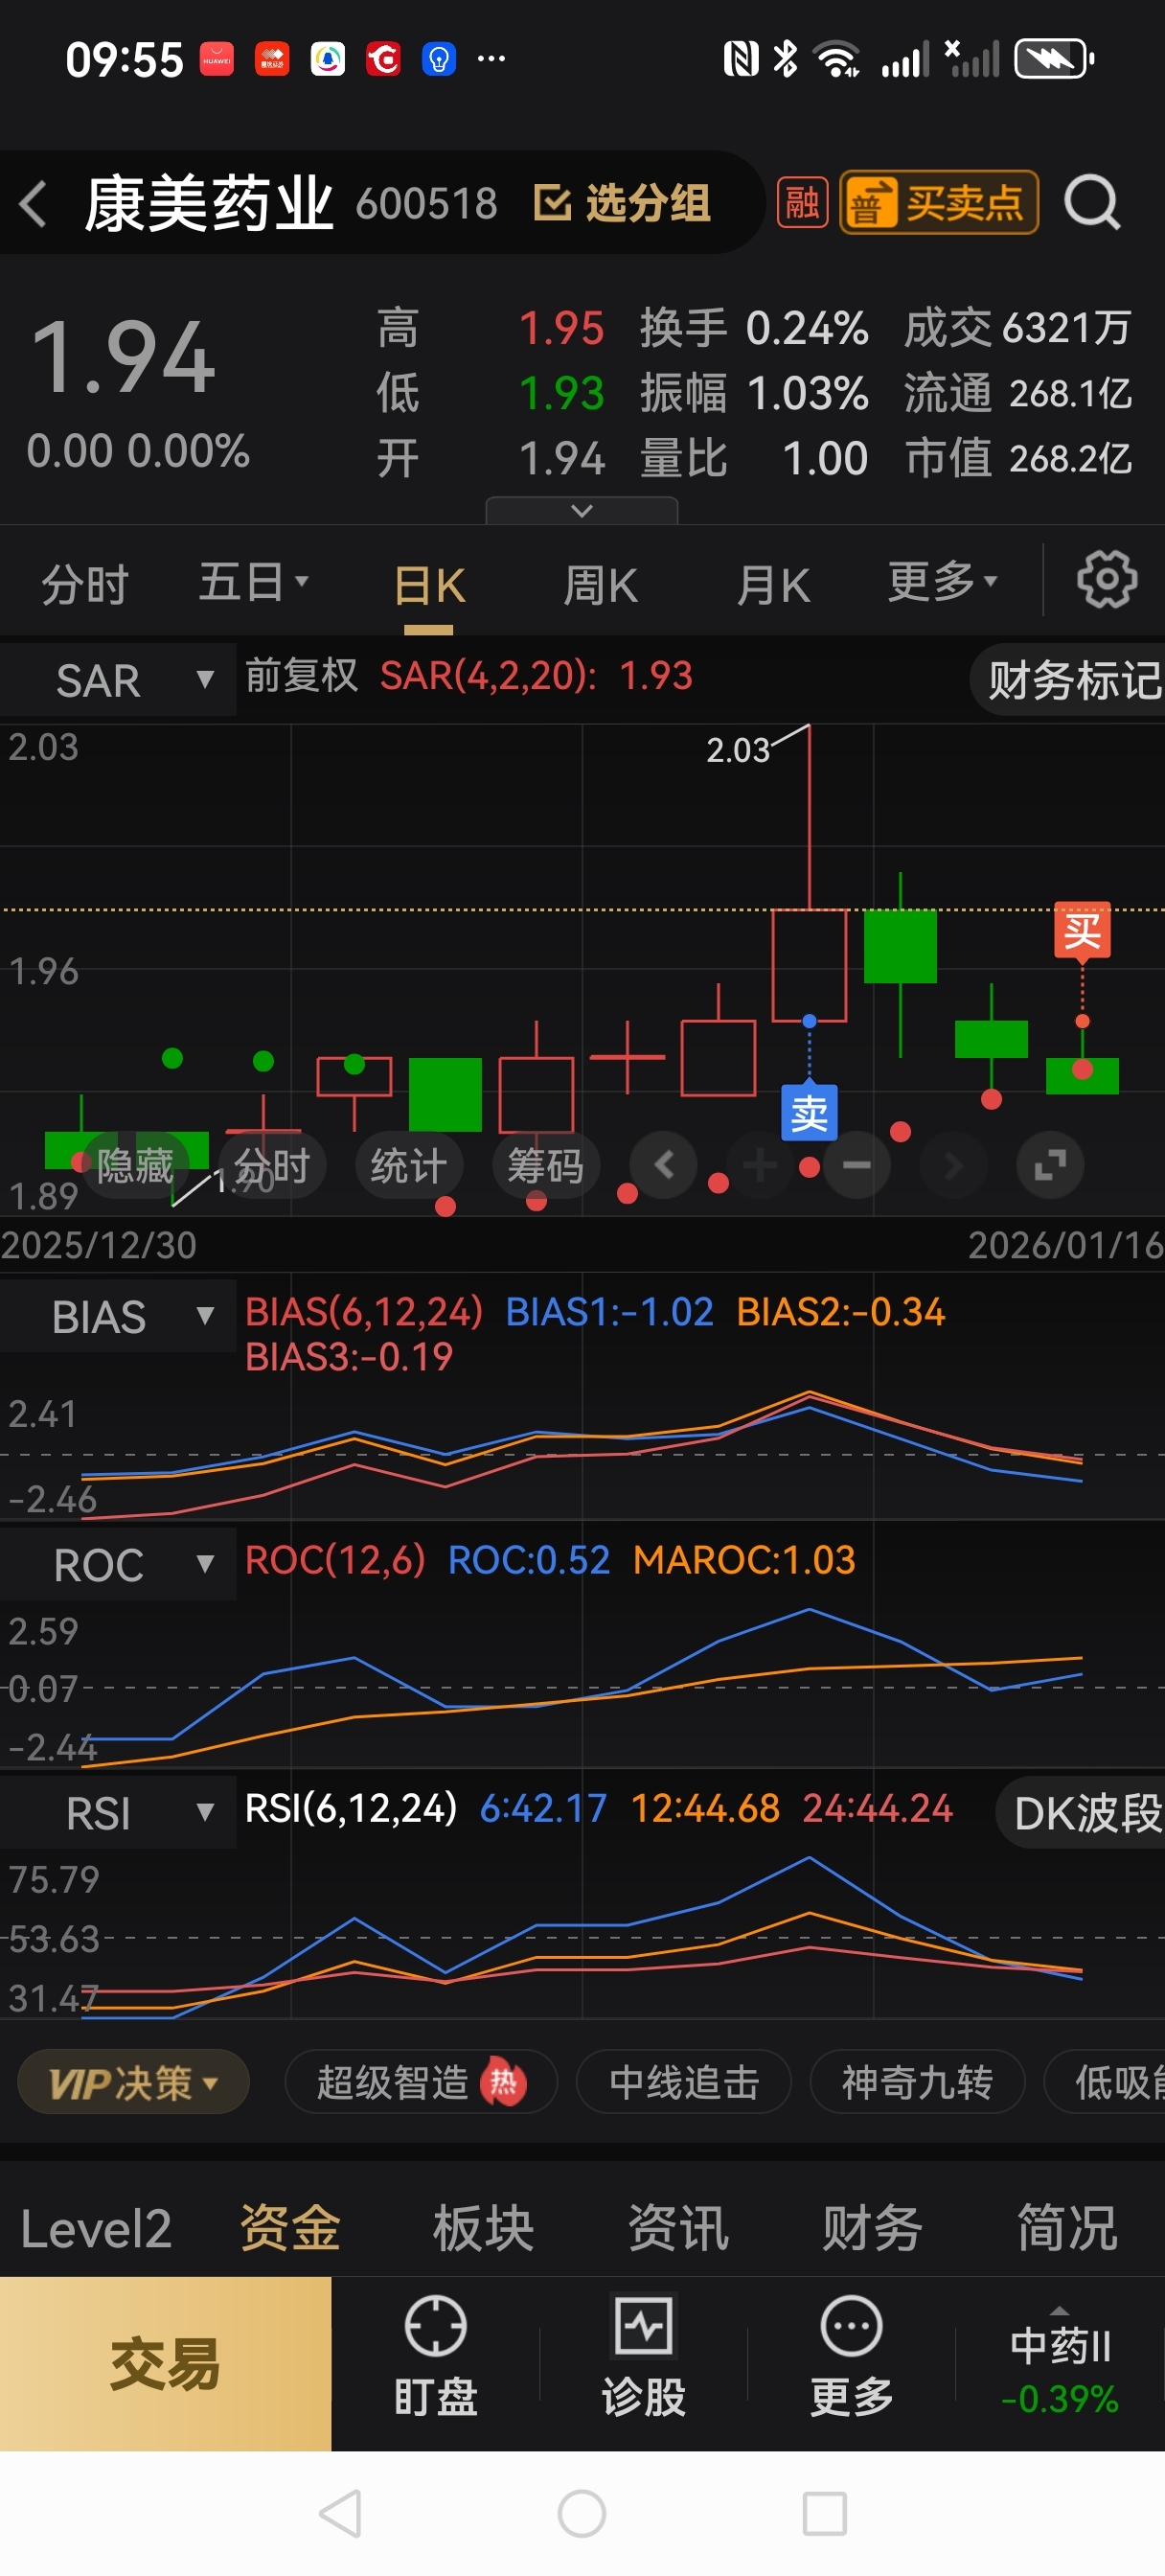Move chart right with the arrow button
1165x2576 pixels.
click(x=953, y=1164)
